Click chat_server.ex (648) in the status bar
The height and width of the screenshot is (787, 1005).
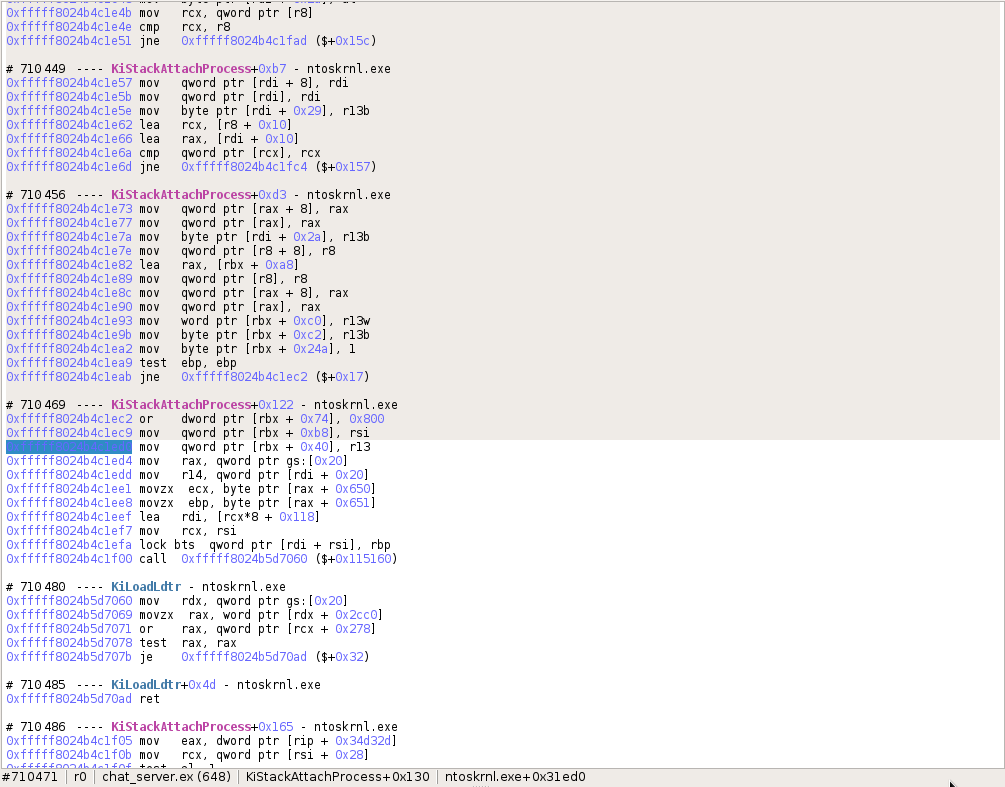click(x=163, y=776)
